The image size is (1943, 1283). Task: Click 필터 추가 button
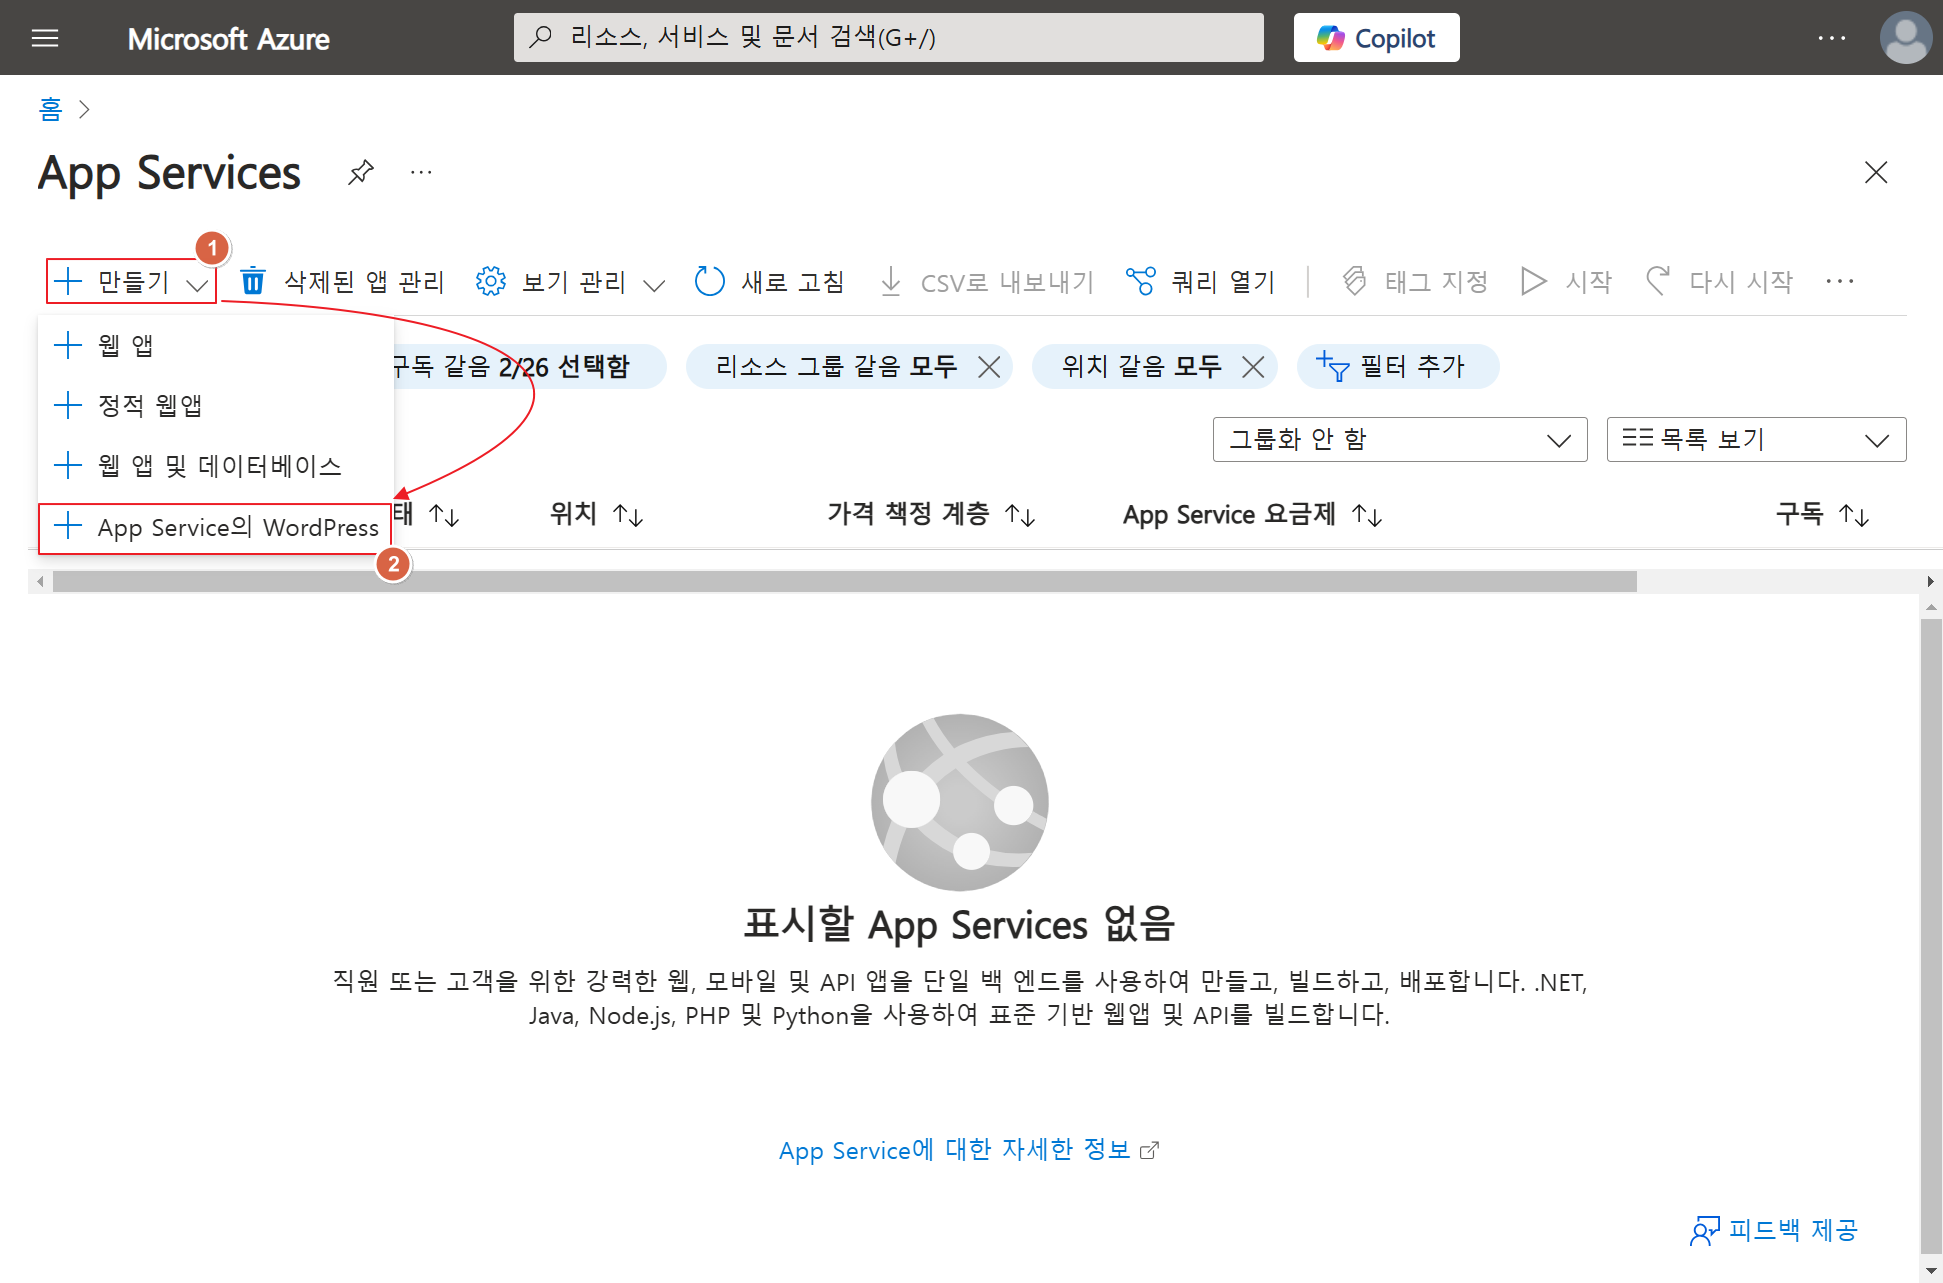tap(1398, 367)
